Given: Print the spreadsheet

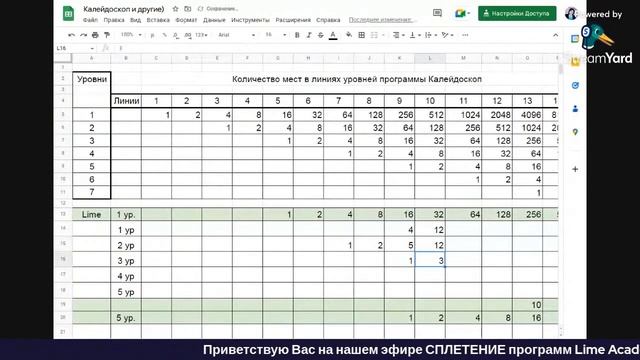Looking at the screenshot, I should pyautogui.click(x=95, y=35).
